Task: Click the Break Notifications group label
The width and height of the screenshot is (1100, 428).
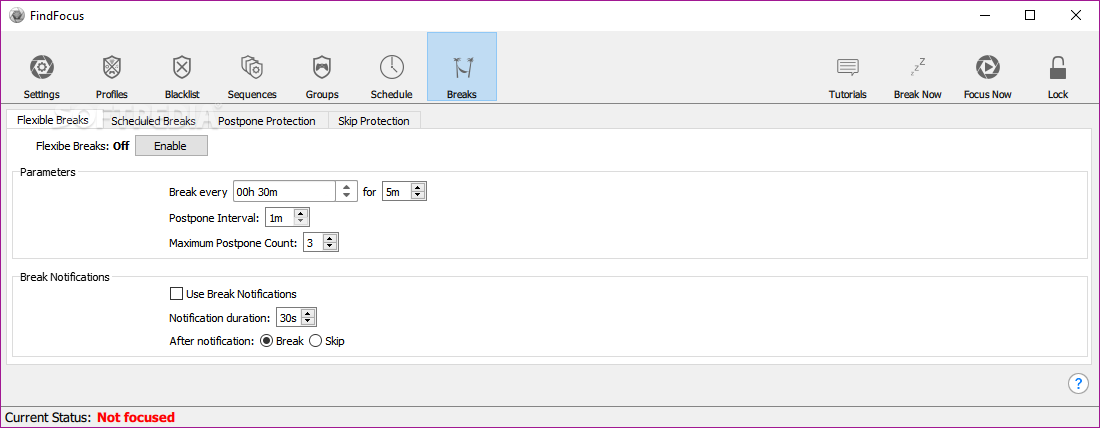Action: point(65,276)
